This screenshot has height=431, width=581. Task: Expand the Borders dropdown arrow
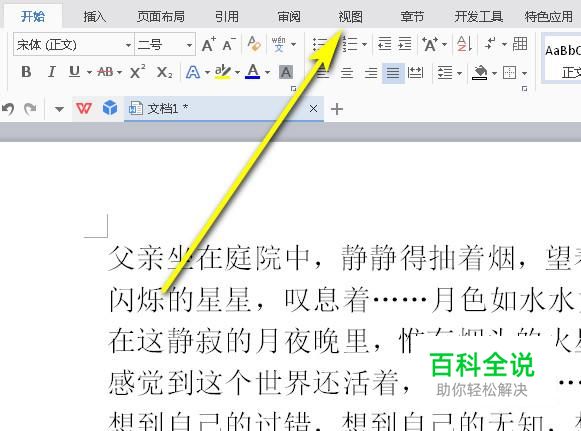coord(524,73)
